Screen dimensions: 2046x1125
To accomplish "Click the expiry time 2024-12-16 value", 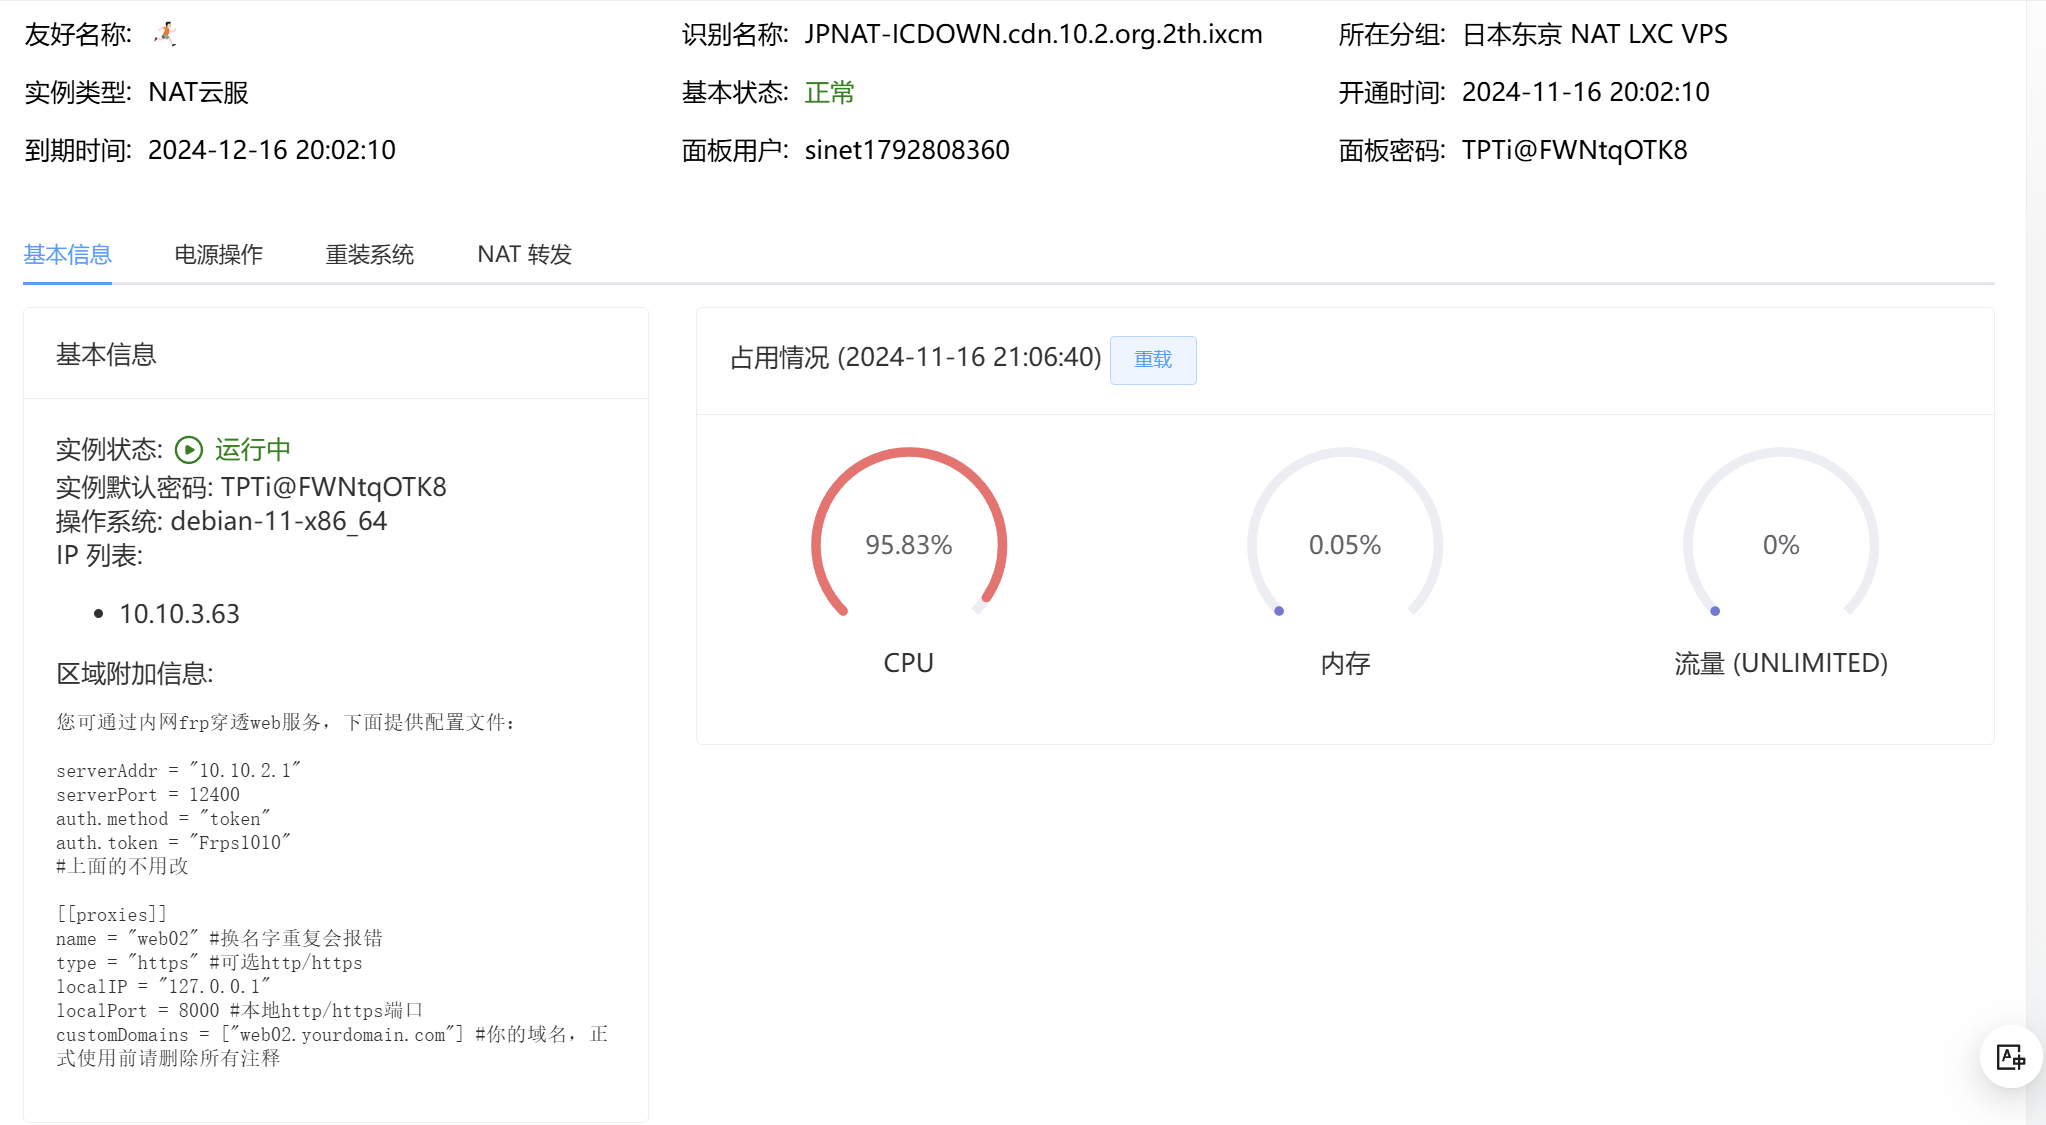I will [x=272, y=150].
